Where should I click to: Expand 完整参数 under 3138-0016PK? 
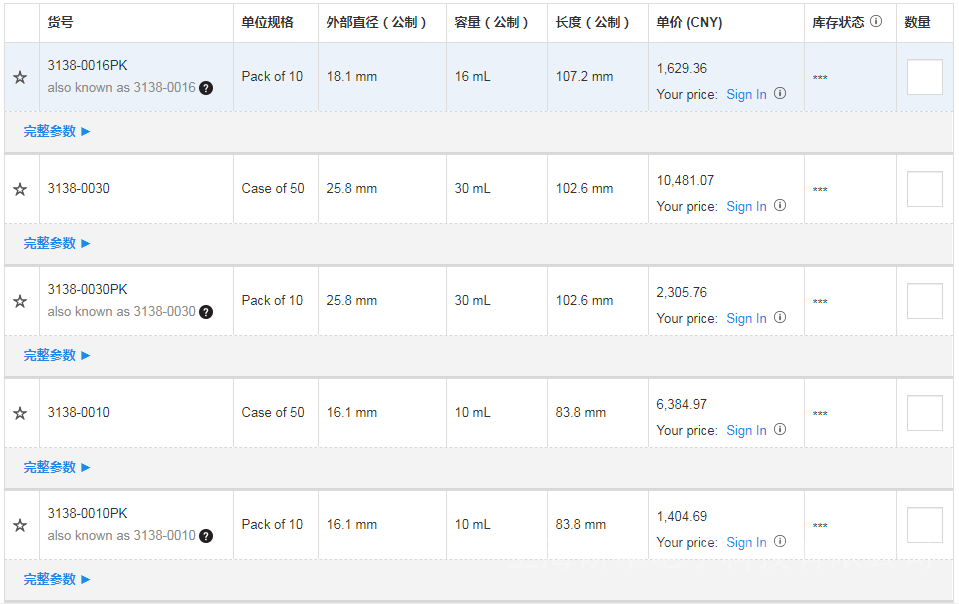coord(57,131)
